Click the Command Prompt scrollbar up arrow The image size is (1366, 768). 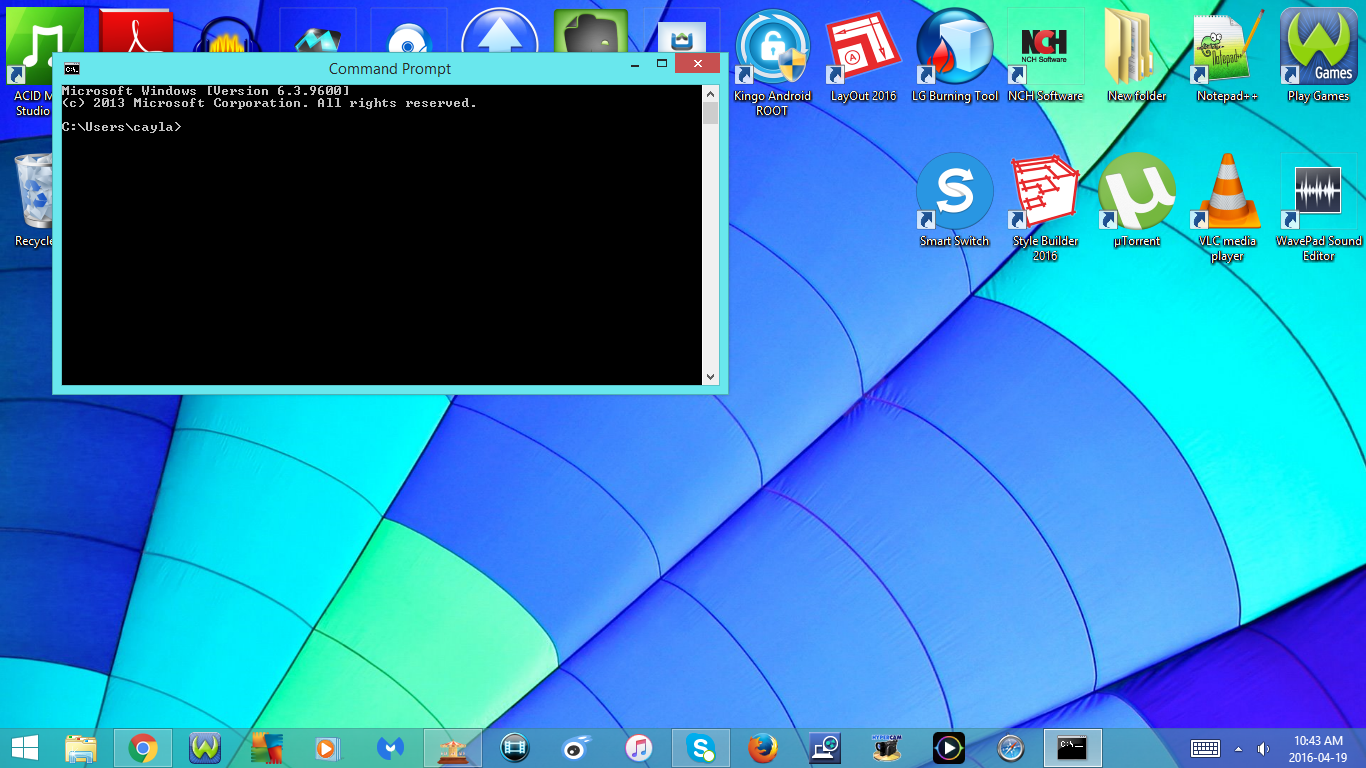(710, 93)
